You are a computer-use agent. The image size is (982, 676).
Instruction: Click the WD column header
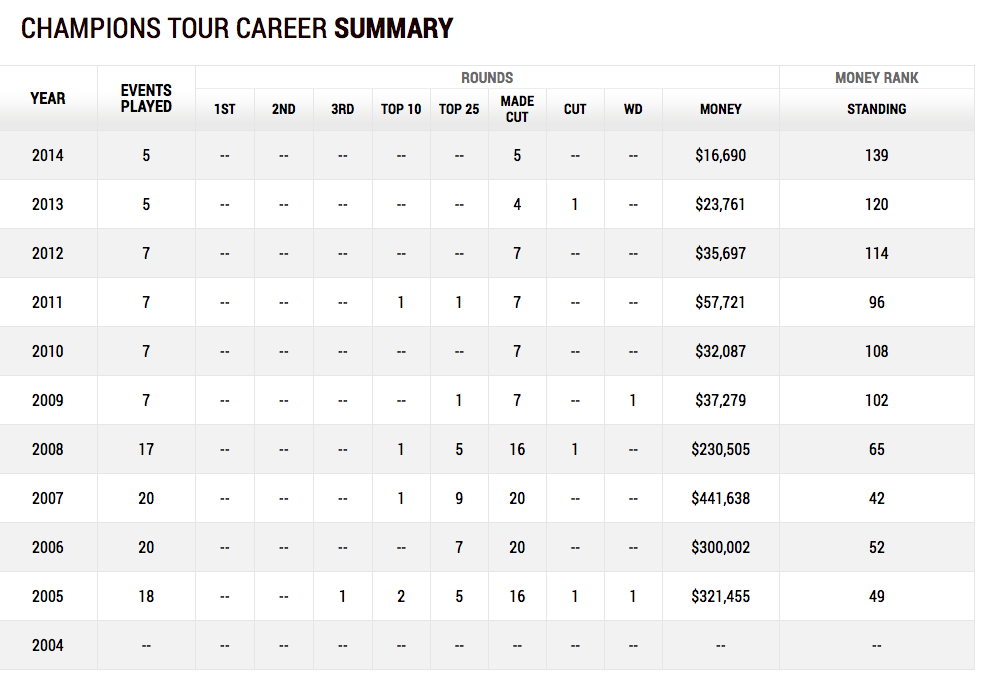point(633,109)
